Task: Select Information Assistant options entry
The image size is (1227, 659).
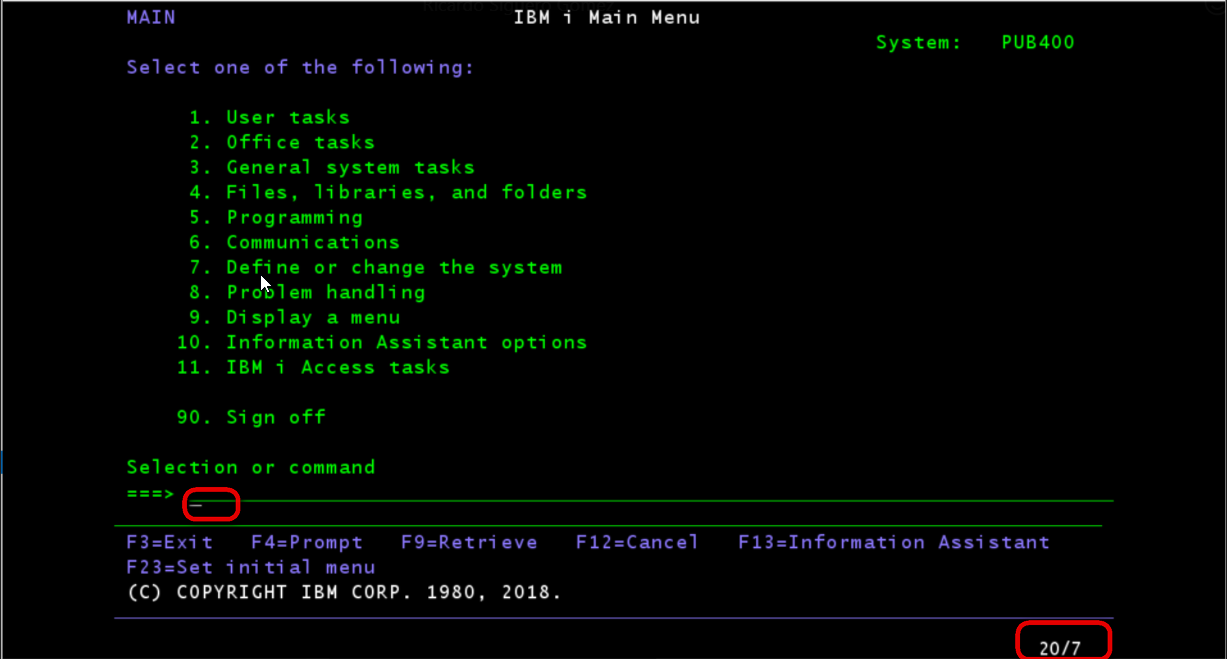Action: [406, 343]
